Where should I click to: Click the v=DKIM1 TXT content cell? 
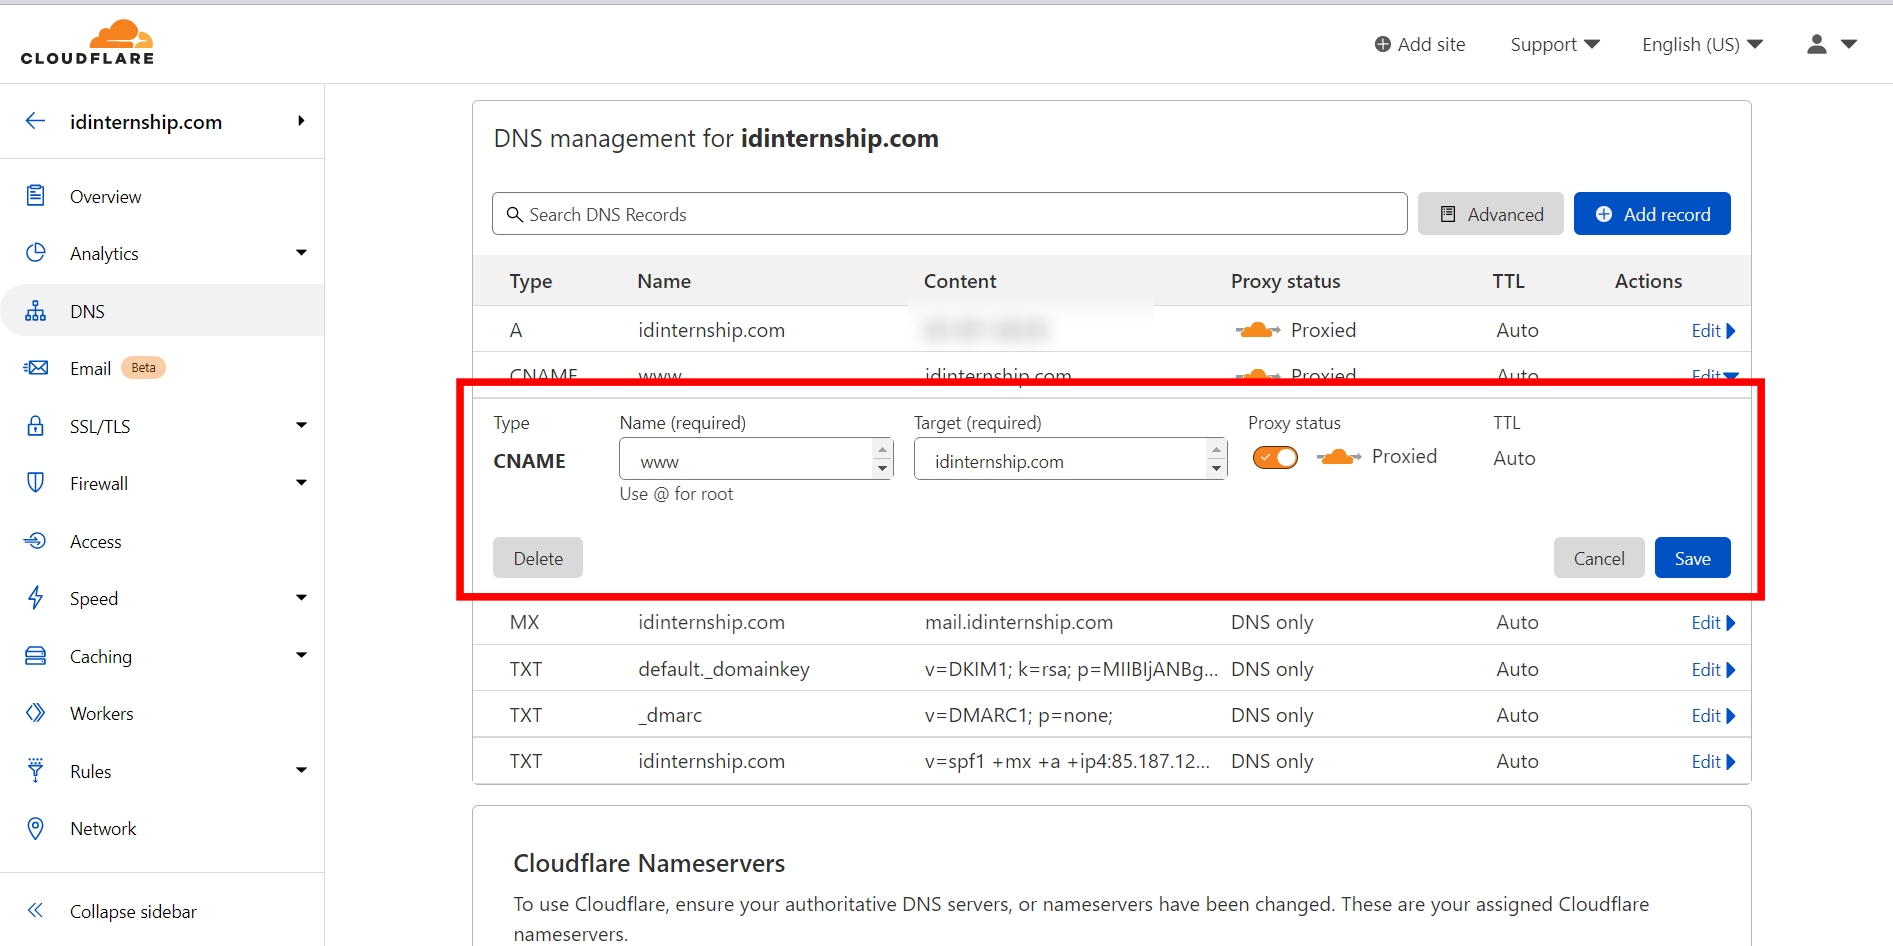point(1071,669)
